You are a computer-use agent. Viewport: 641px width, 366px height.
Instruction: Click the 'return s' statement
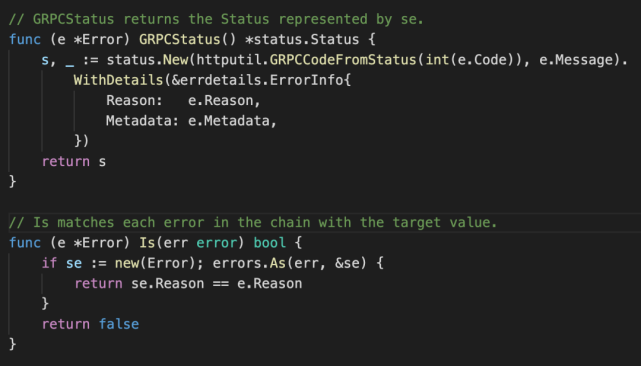(x=74, y=162)
